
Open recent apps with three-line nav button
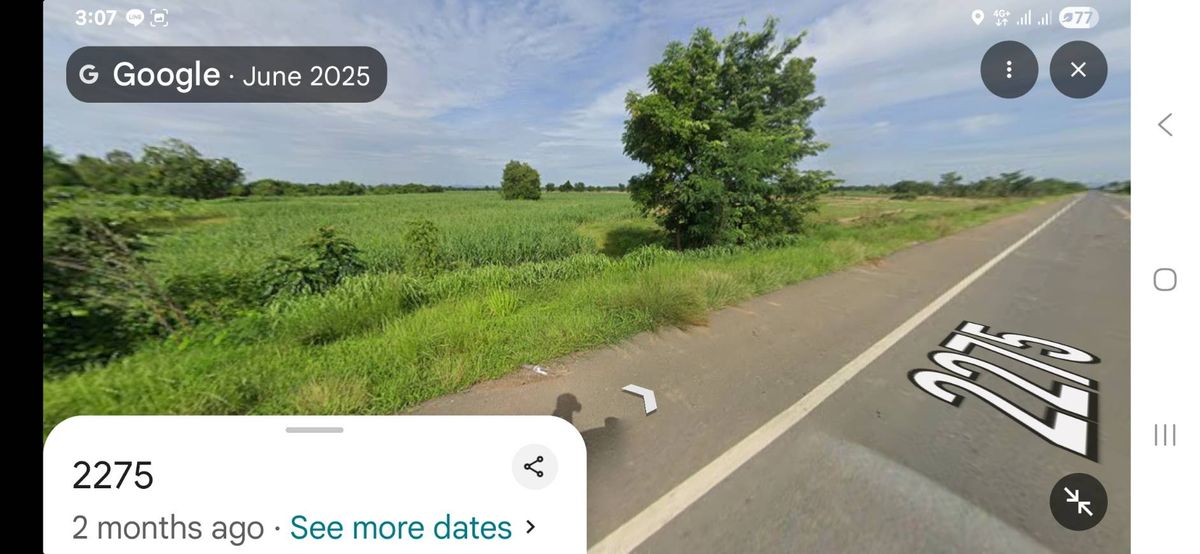1165,434
